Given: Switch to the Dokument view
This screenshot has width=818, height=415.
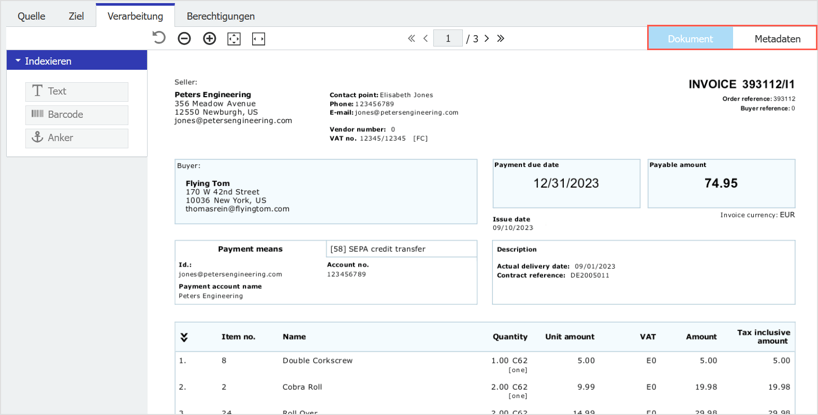Looking at the screenshot, I should pyautogui.click(x=690, y=39).
